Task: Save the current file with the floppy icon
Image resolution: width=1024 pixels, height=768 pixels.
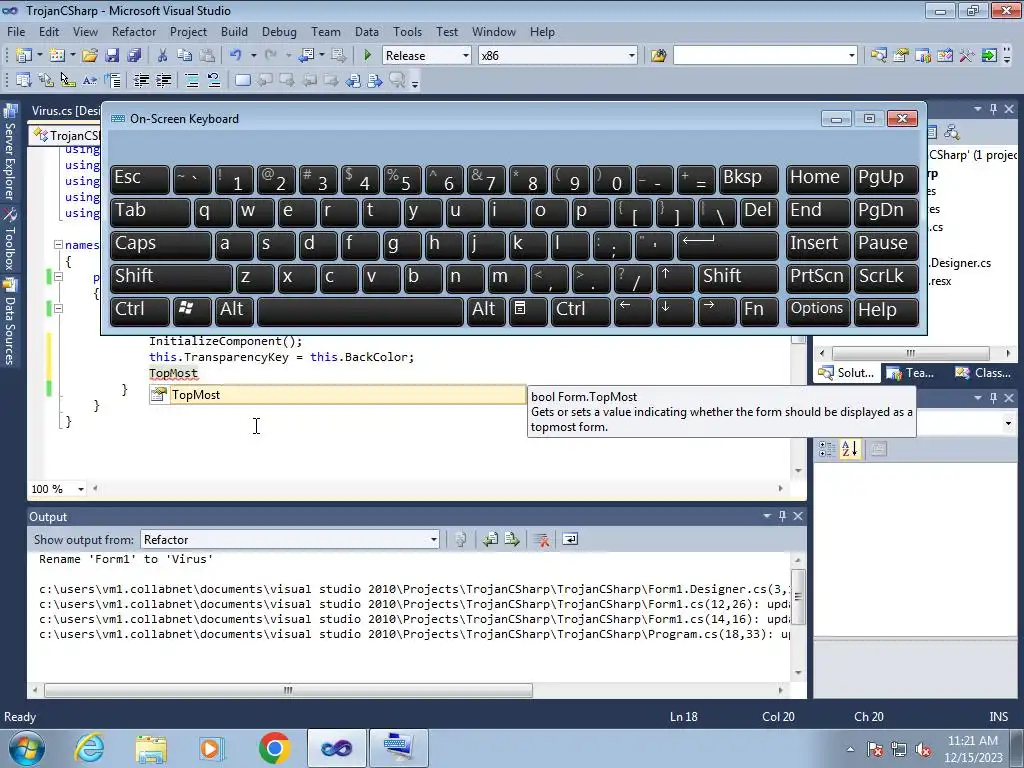Action: (112, 56)
